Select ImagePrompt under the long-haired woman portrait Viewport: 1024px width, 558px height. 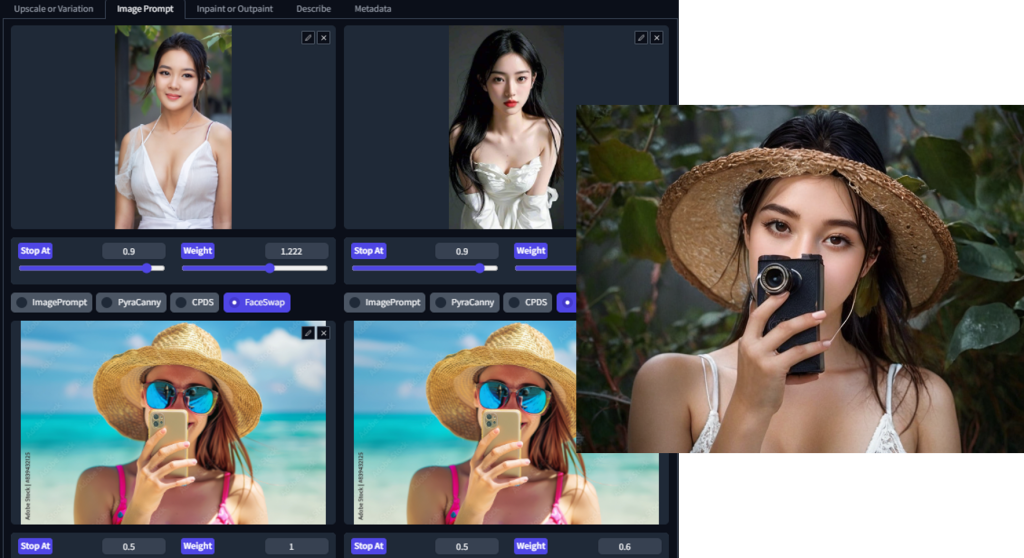[384, 302]
